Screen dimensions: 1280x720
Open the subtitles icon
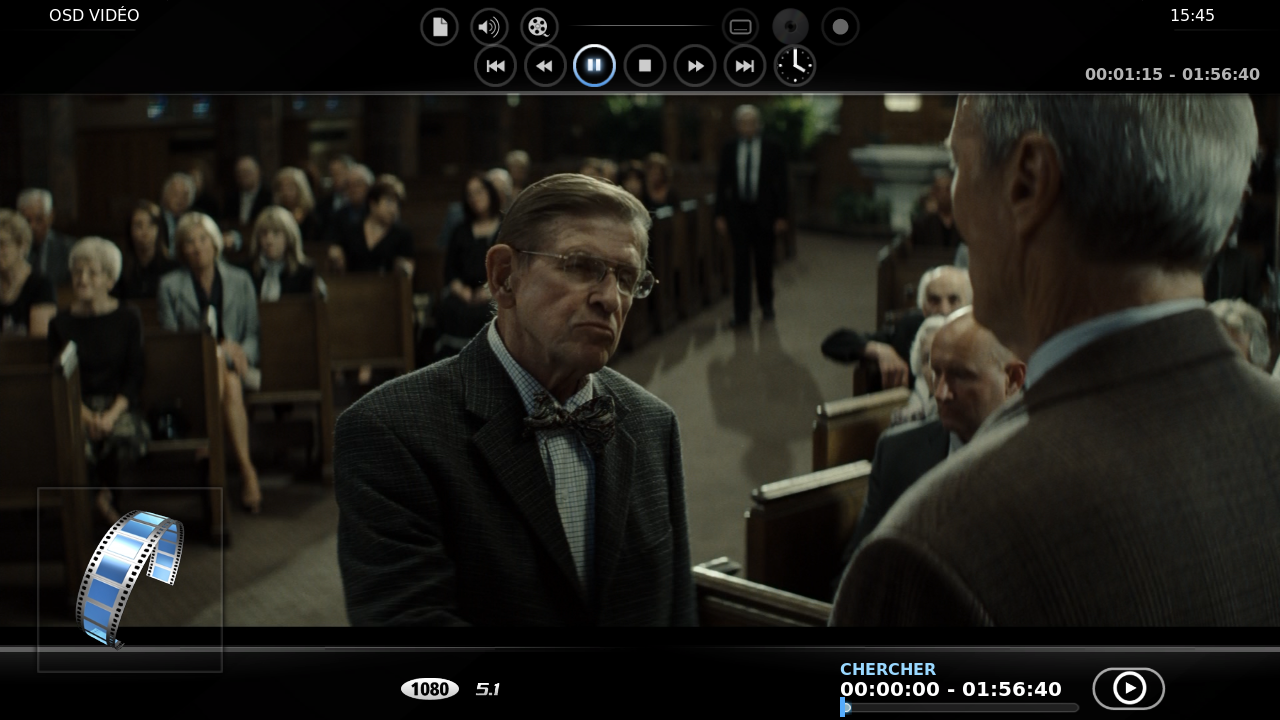click(x=740, y=27)
